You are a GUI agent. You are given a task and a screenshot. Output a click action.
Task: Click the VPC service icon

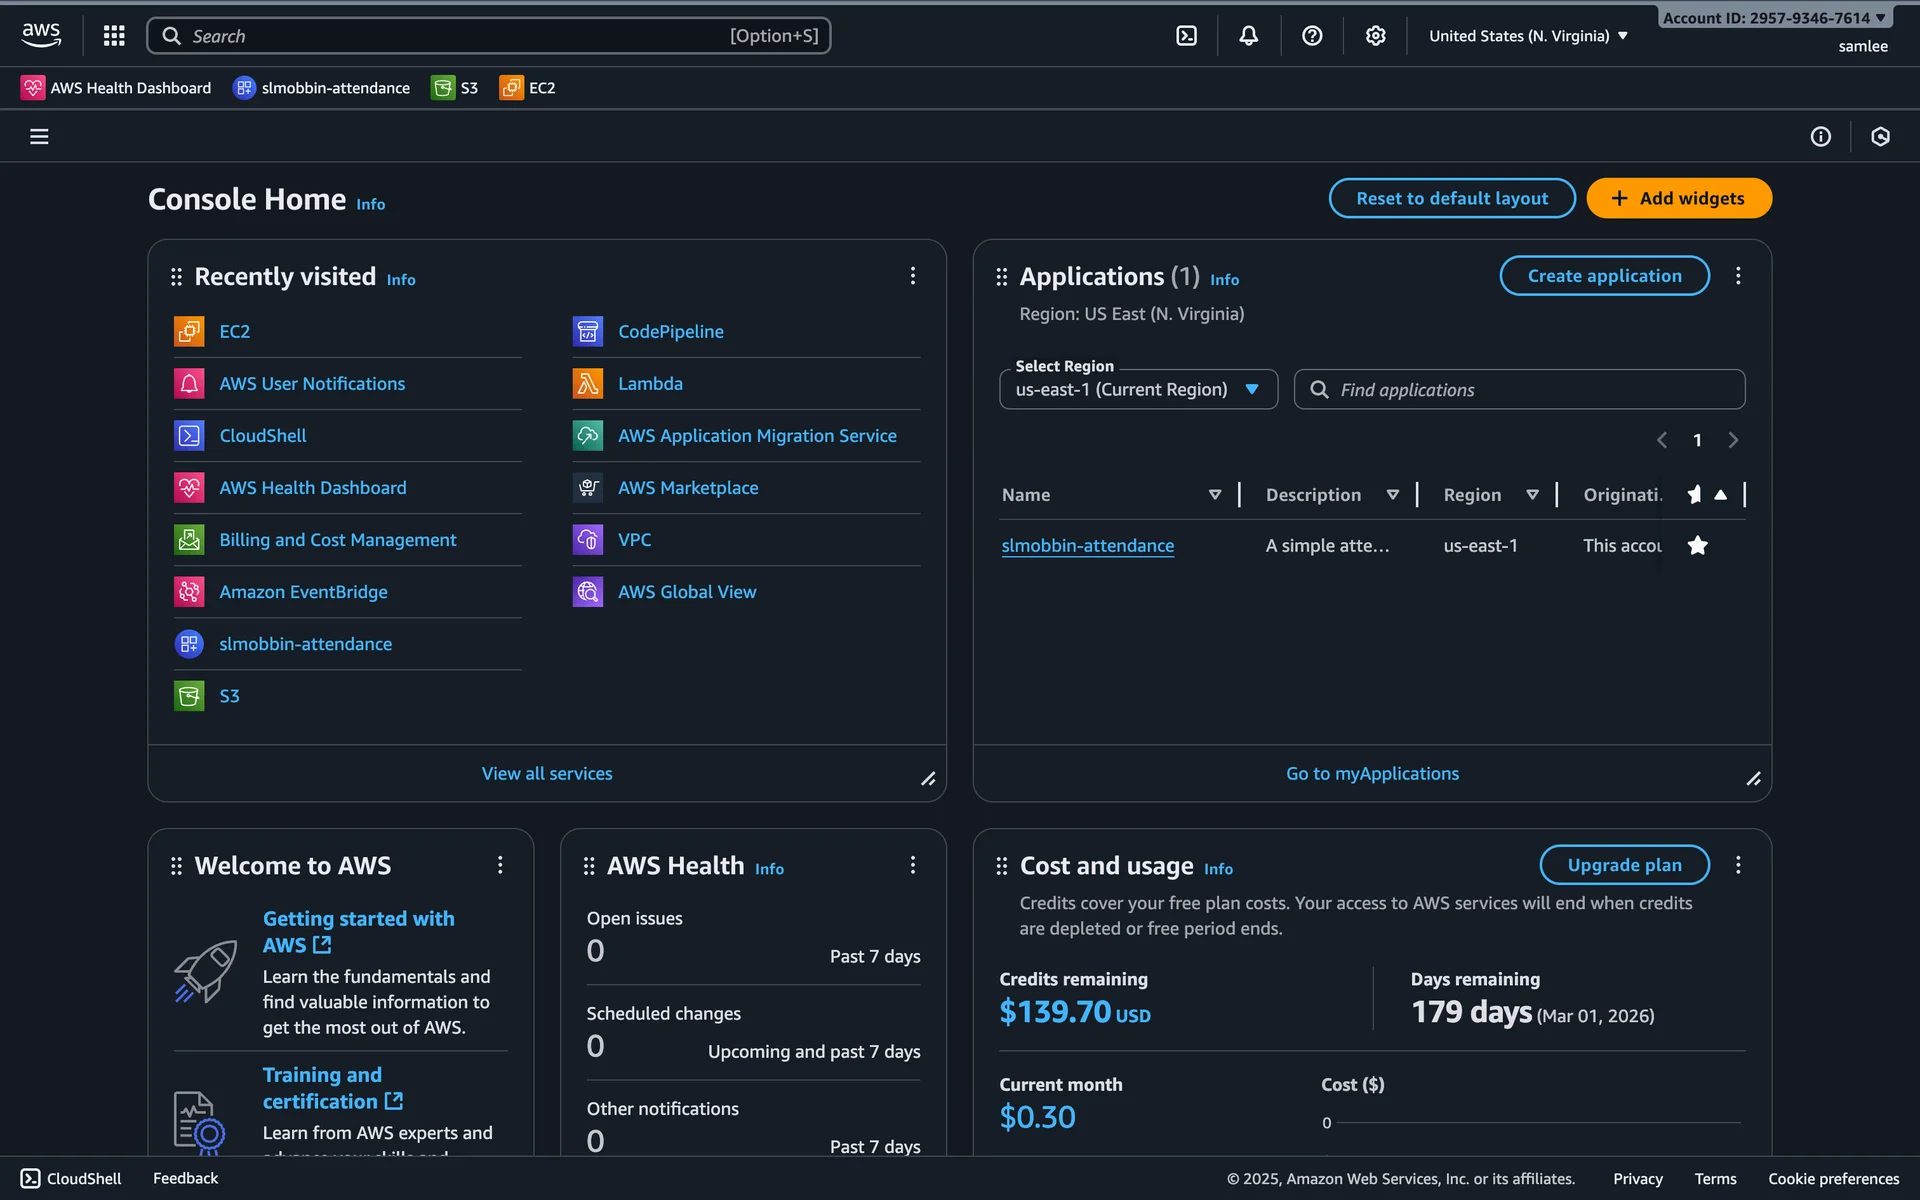[588, 540]
